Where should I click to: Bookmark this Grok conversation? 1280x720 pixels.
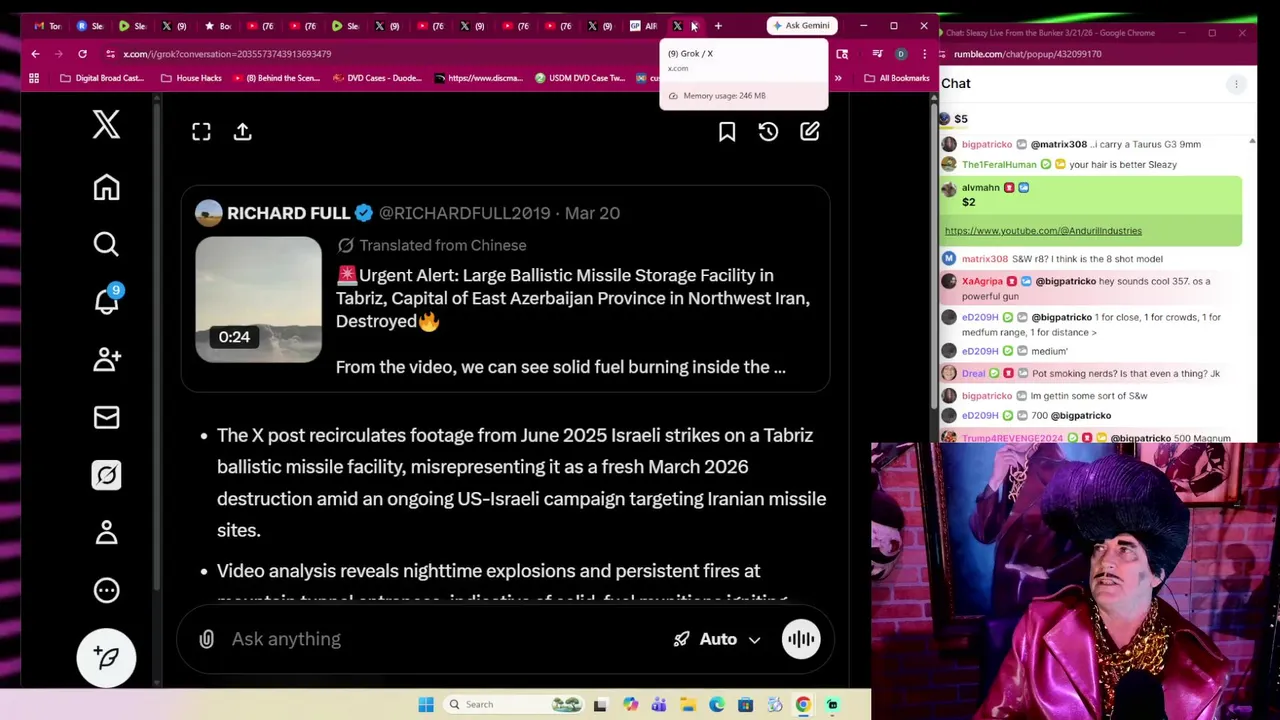coord(727,132)
